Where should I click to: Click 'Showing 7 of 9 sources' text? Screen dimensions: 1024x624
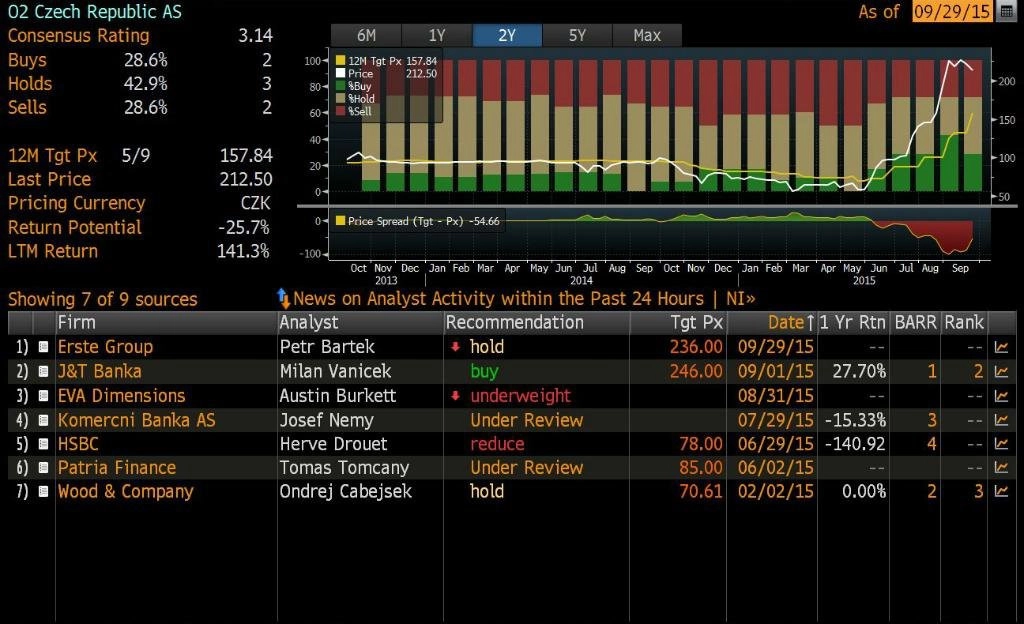(x=103, y=299)
